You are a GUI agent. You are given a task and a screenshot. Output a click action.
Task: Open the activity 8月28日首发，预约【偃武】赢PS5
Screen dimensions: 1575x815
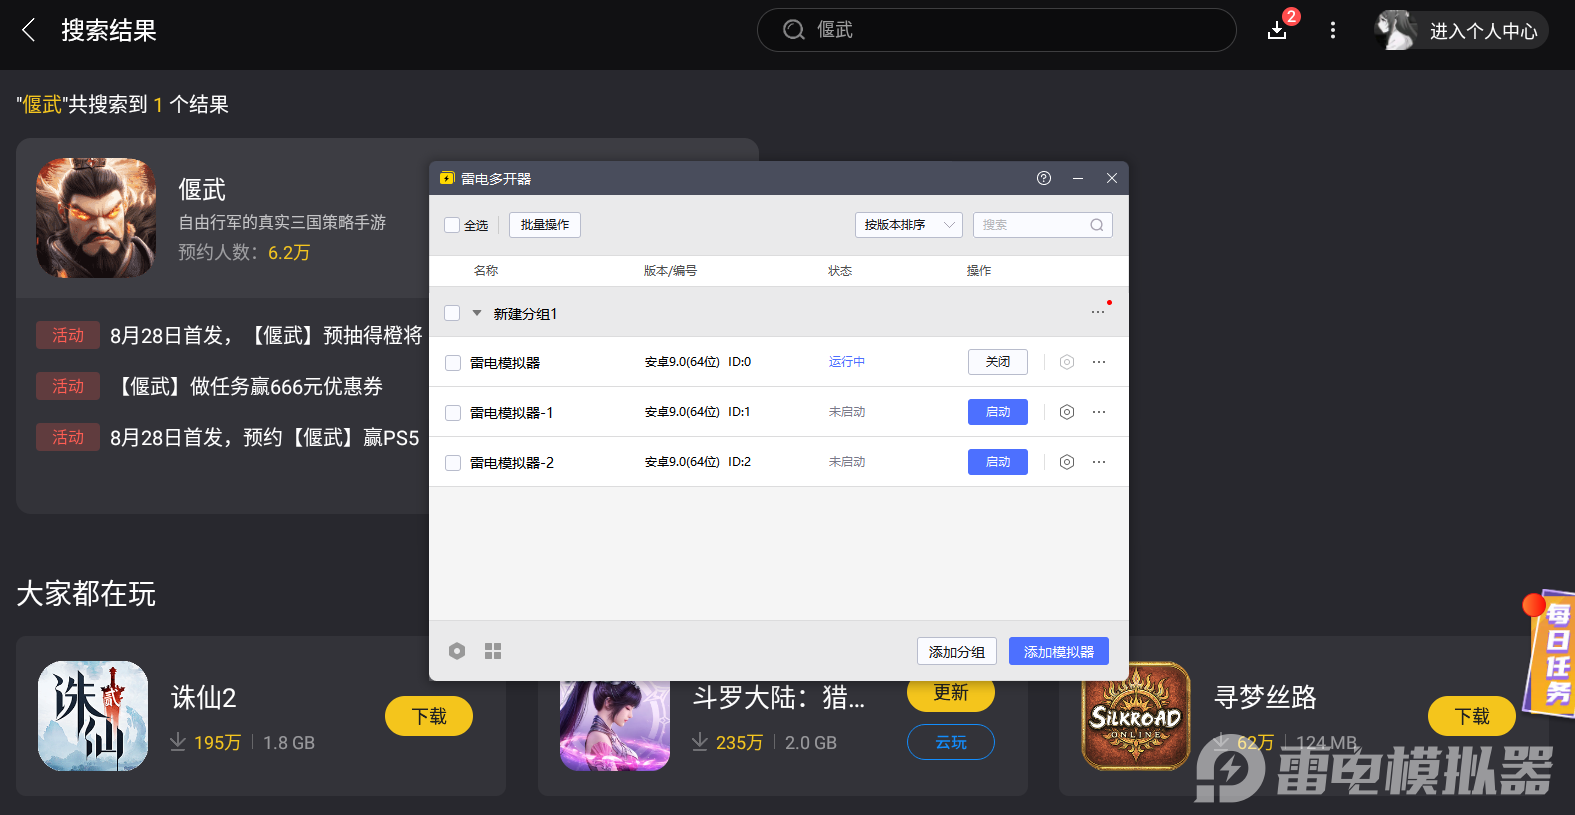tap(265, 437)
